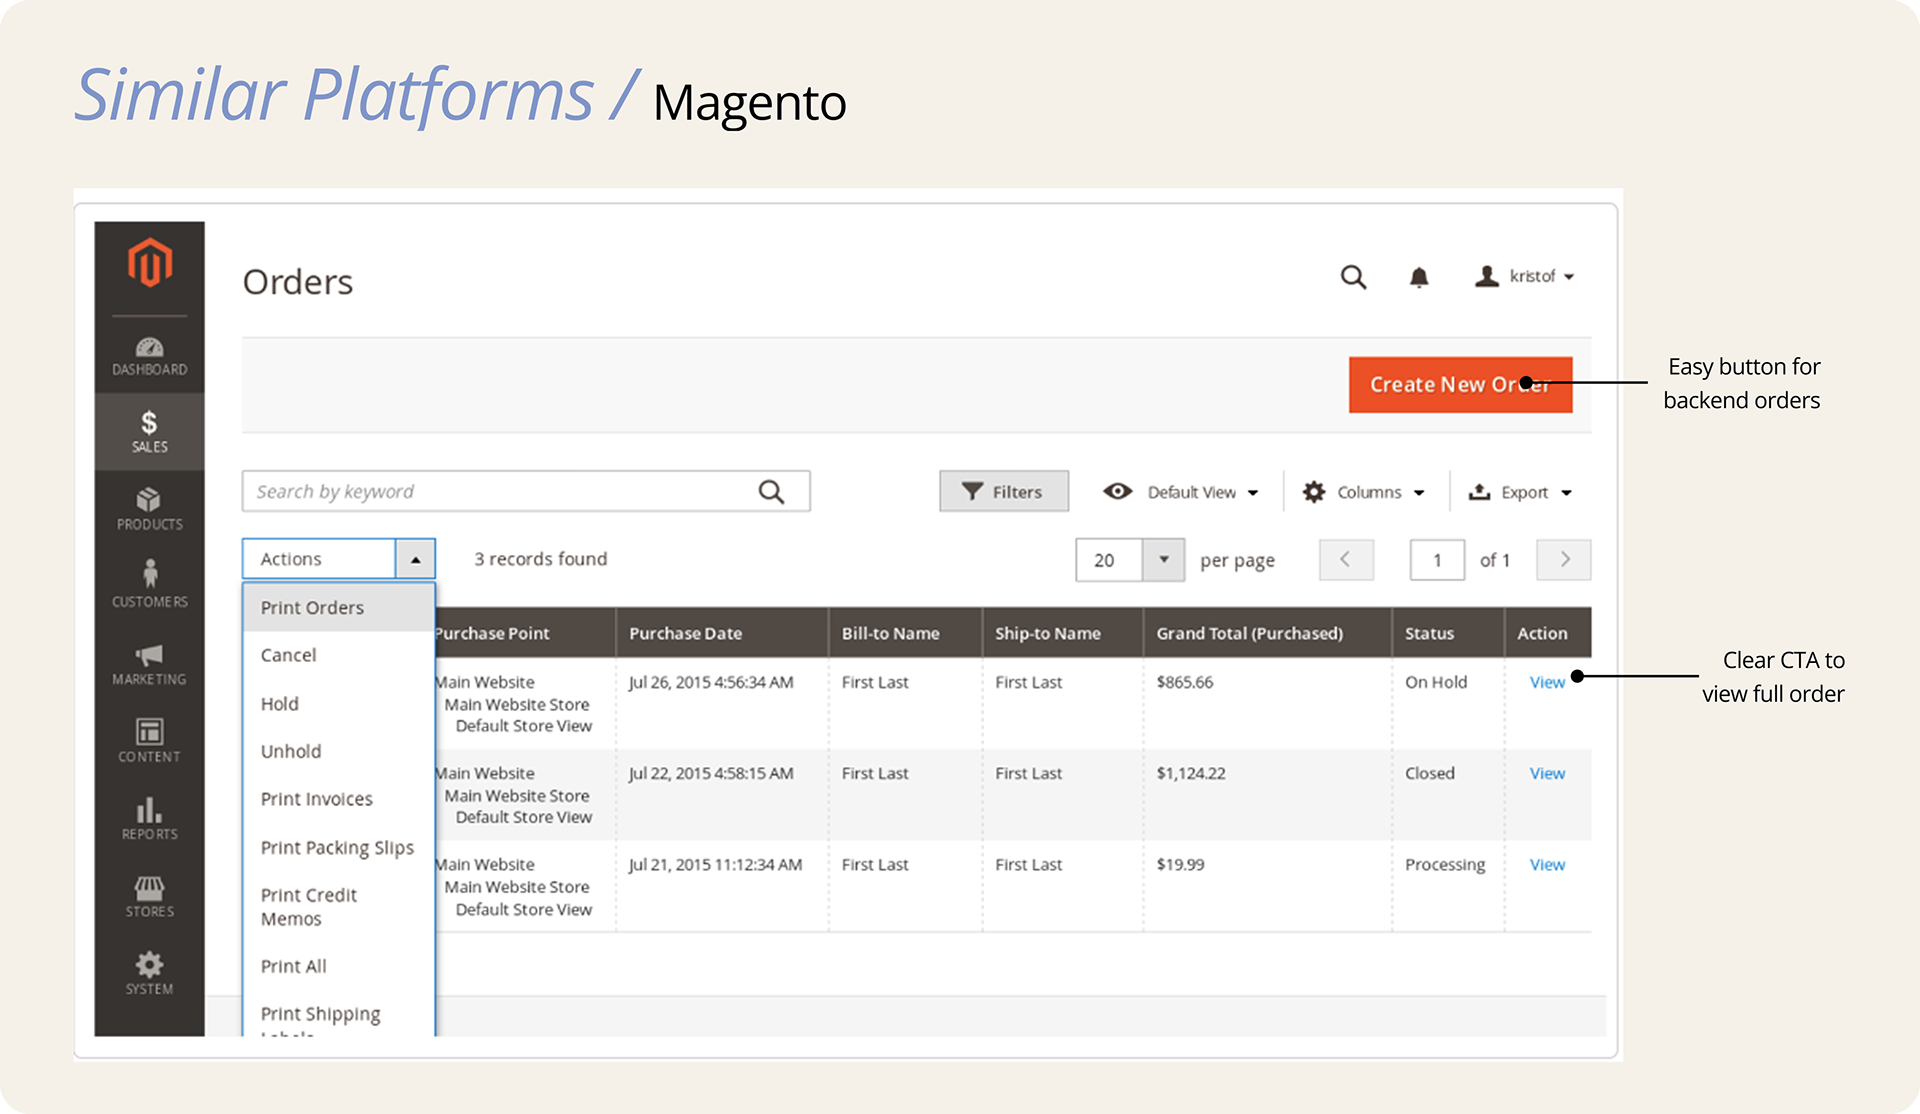Select Cancel from Actions menu

pyautogui.click(x=339, y=655)
